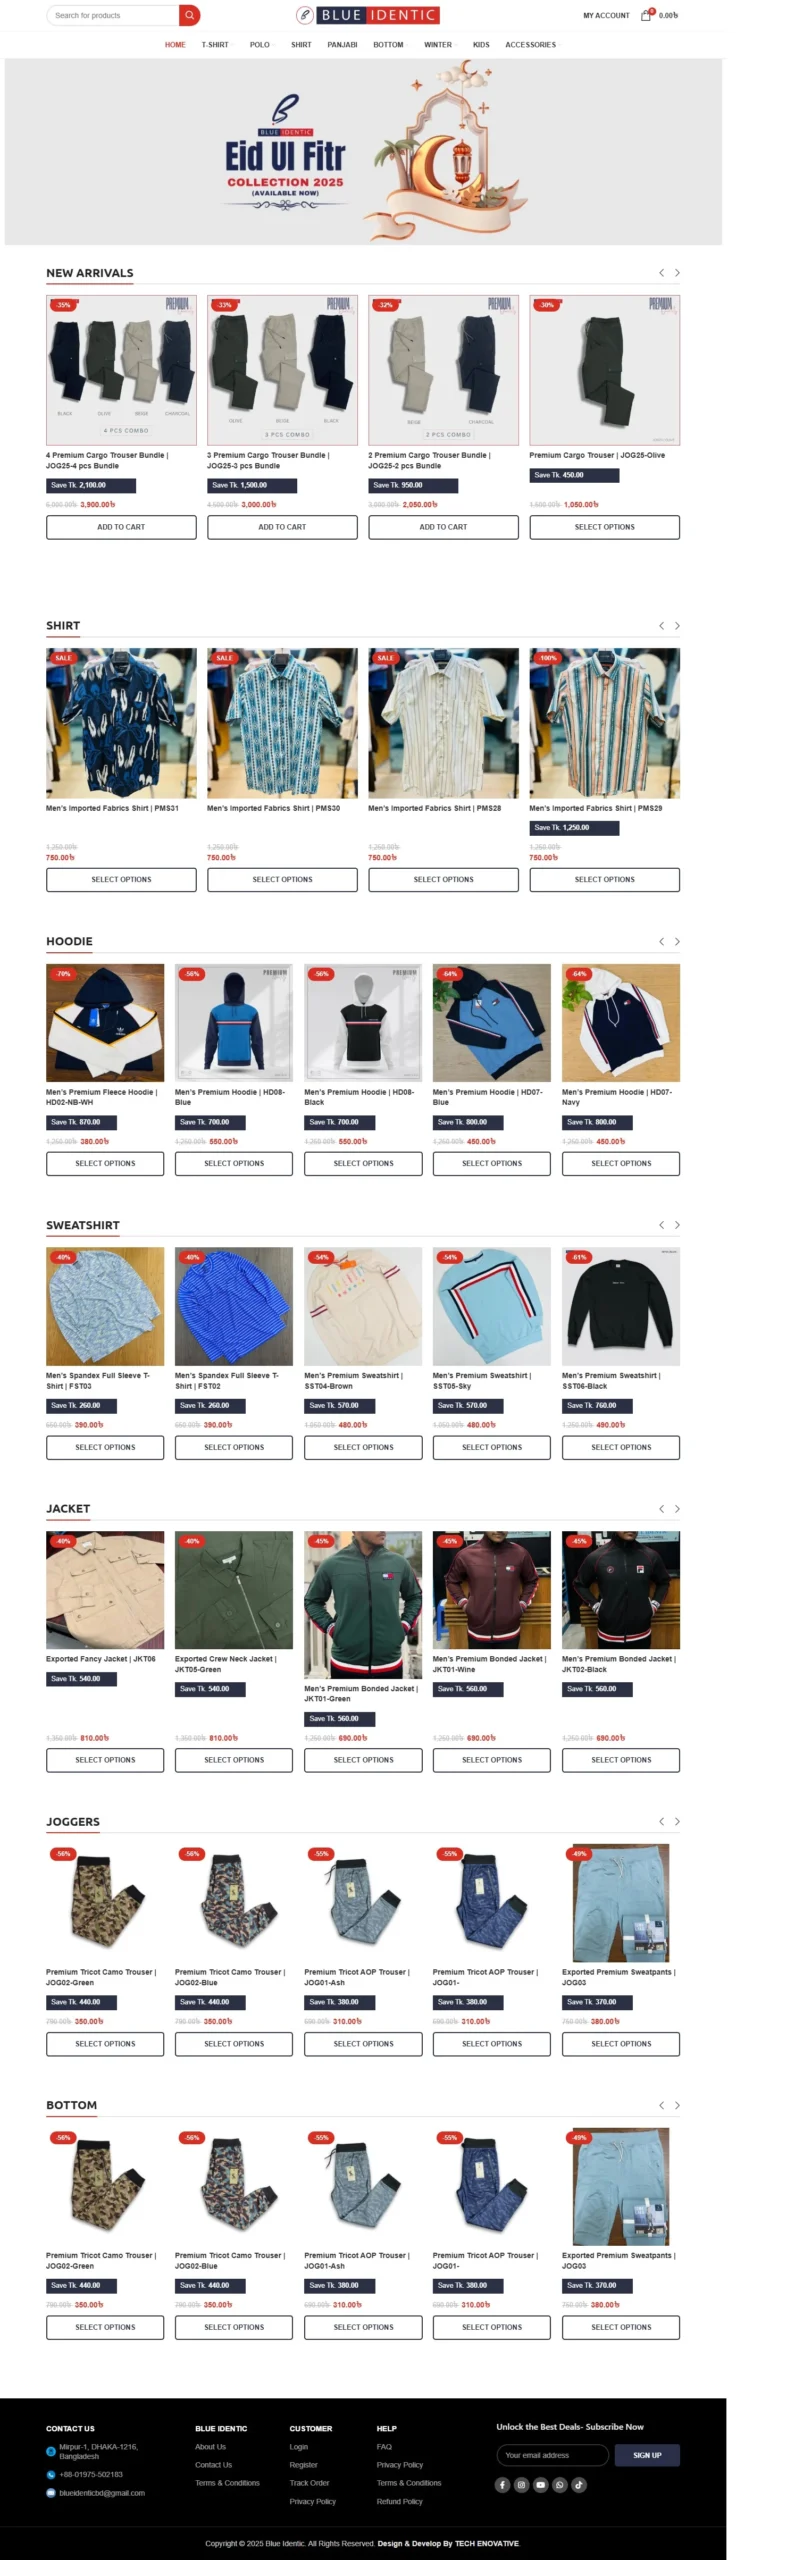Show previous items in Joggers carousel
The height and width of the screenshot is (2560, 795).
click(x=661, y=1821)
